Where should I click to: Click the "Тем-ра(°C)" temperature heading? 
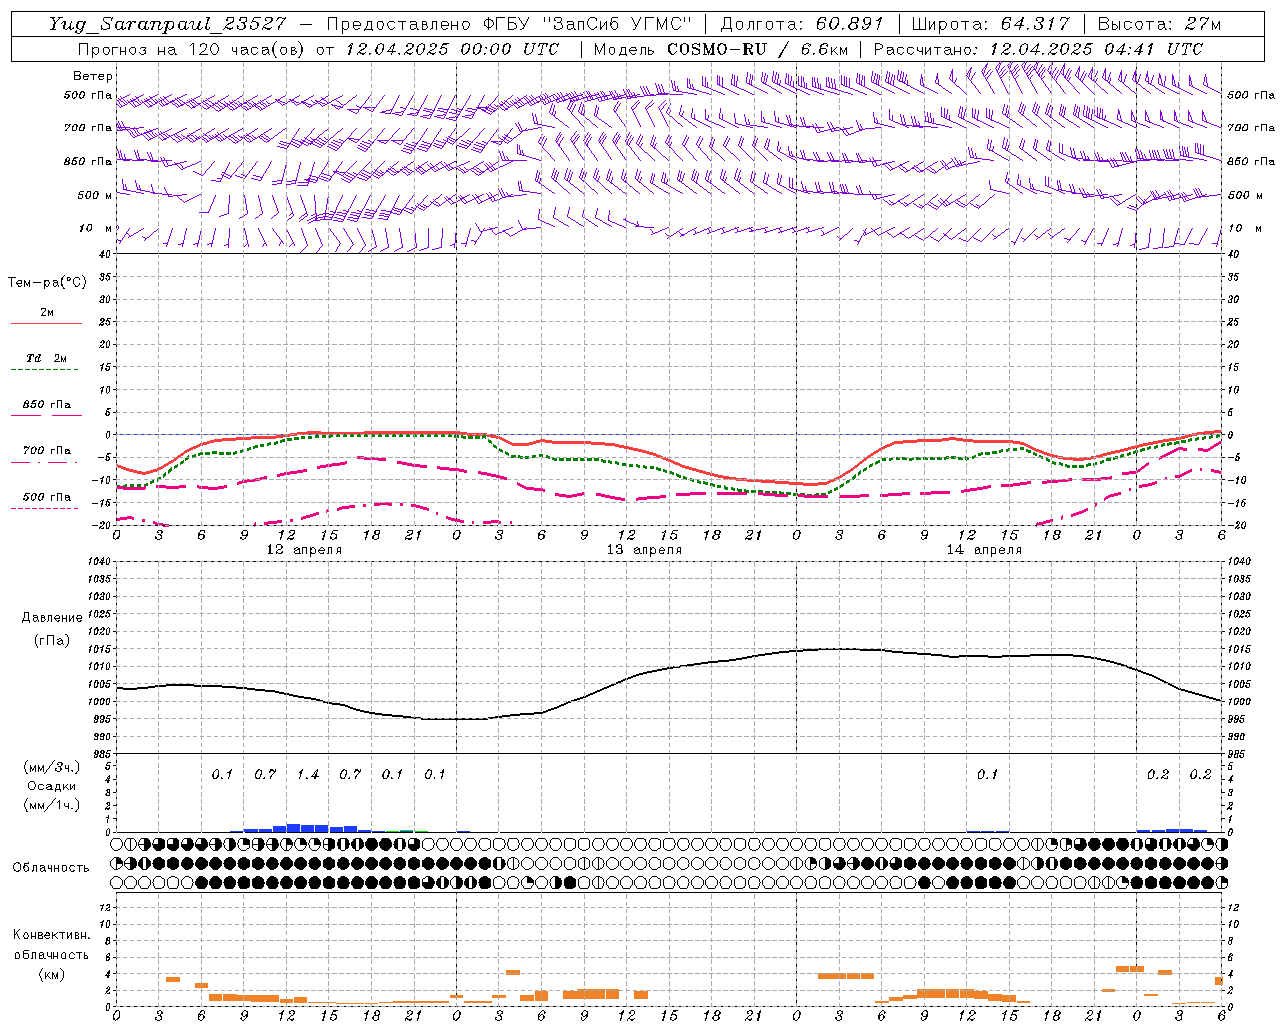[x=47, y=283]
